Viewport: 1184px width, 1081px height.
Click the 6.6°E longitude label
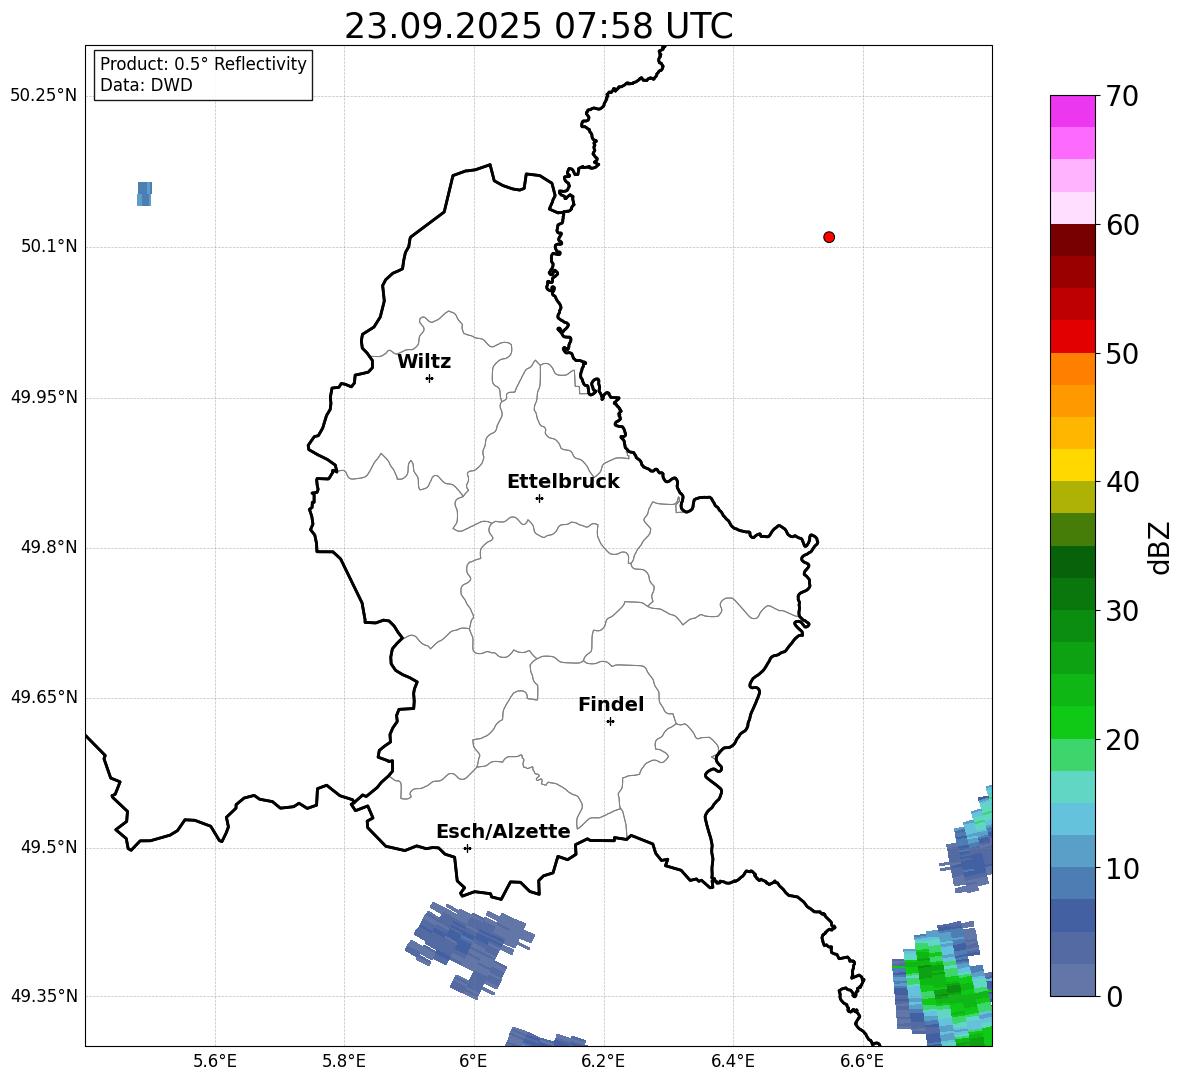pos(862,1061)
